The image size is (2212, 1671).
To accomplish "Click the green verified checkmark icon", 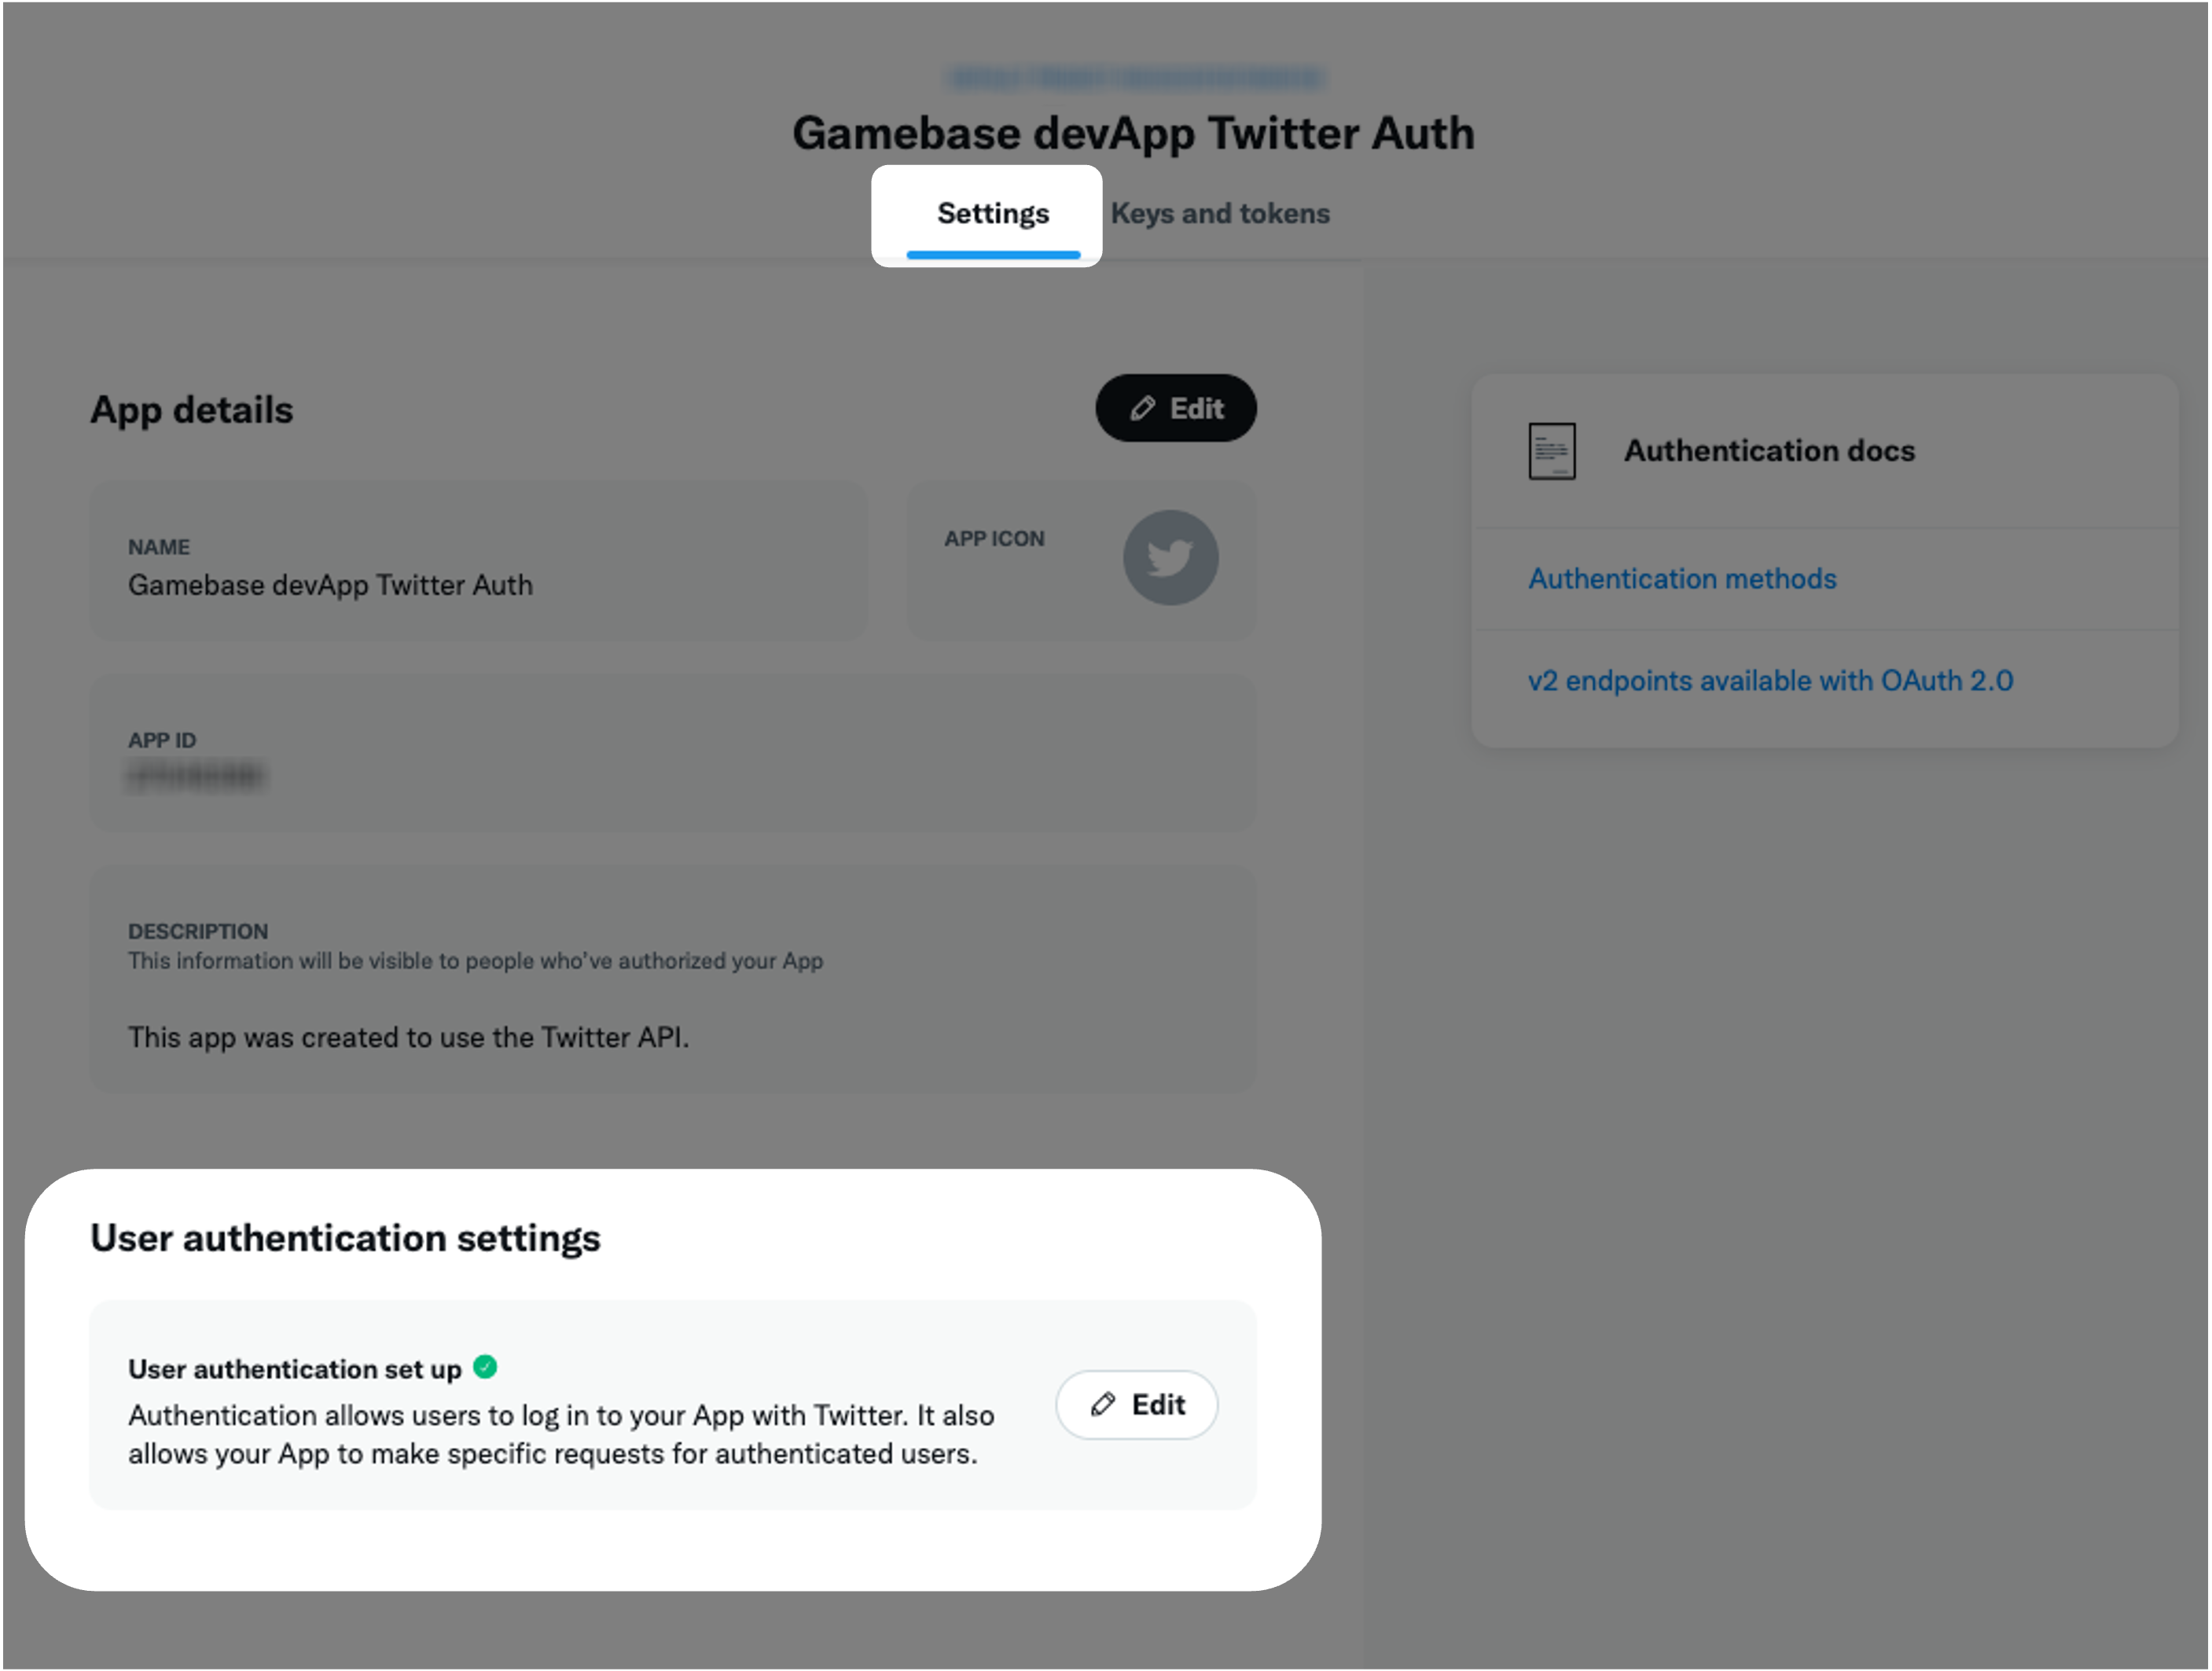I will click(485, 1367).
